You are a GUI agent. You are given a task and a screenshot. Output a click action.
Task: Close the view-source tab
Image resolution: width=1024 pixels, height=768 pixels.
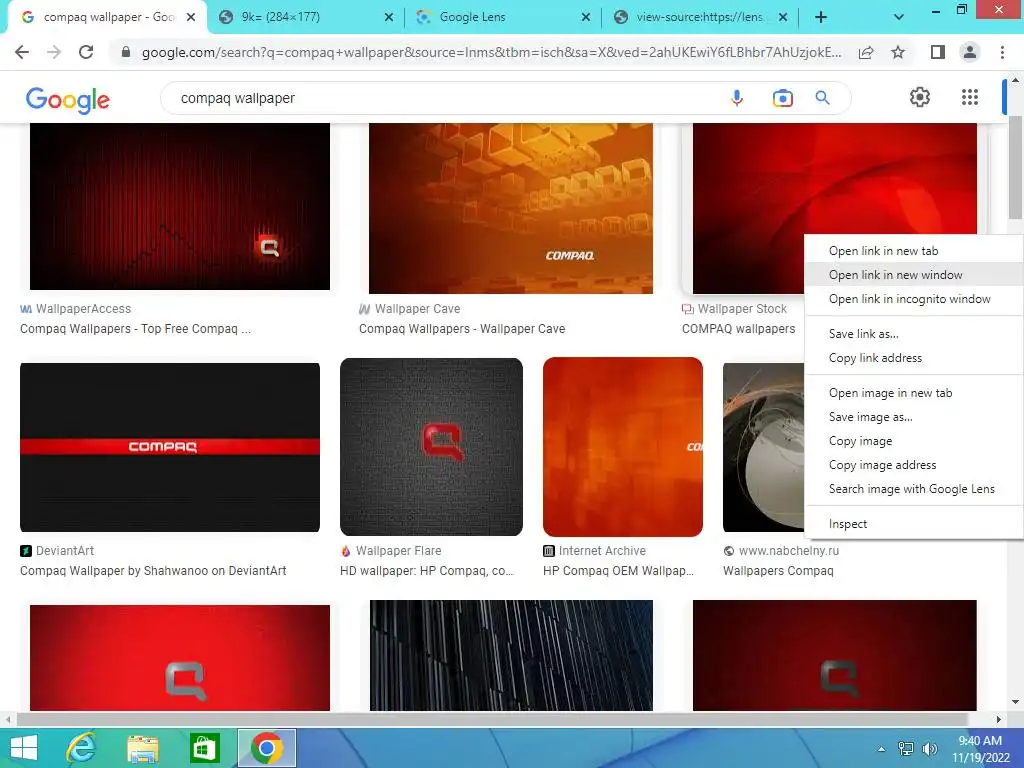point(783,17)
